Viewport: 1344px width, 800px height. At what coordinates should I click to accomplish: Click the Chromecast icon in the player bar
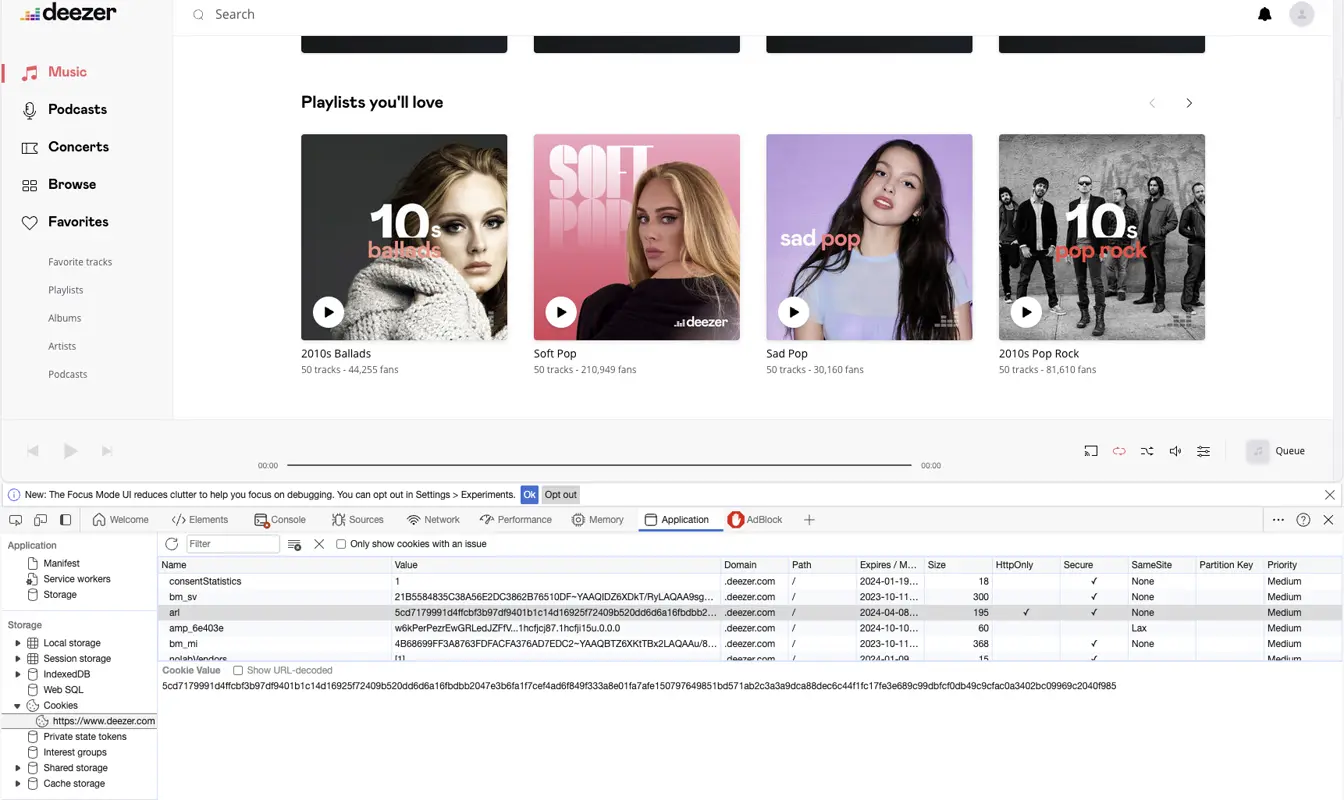(1091, 451)
